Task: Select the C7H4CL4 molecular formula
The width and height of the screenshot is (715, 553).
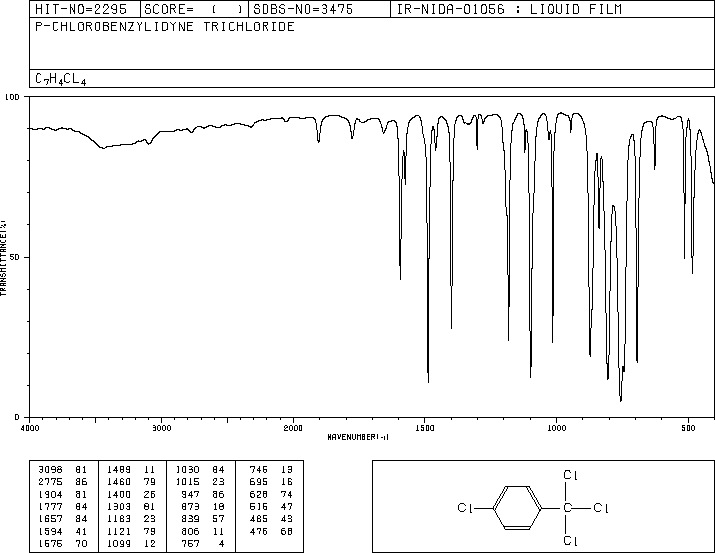Action: coord(60,79)
